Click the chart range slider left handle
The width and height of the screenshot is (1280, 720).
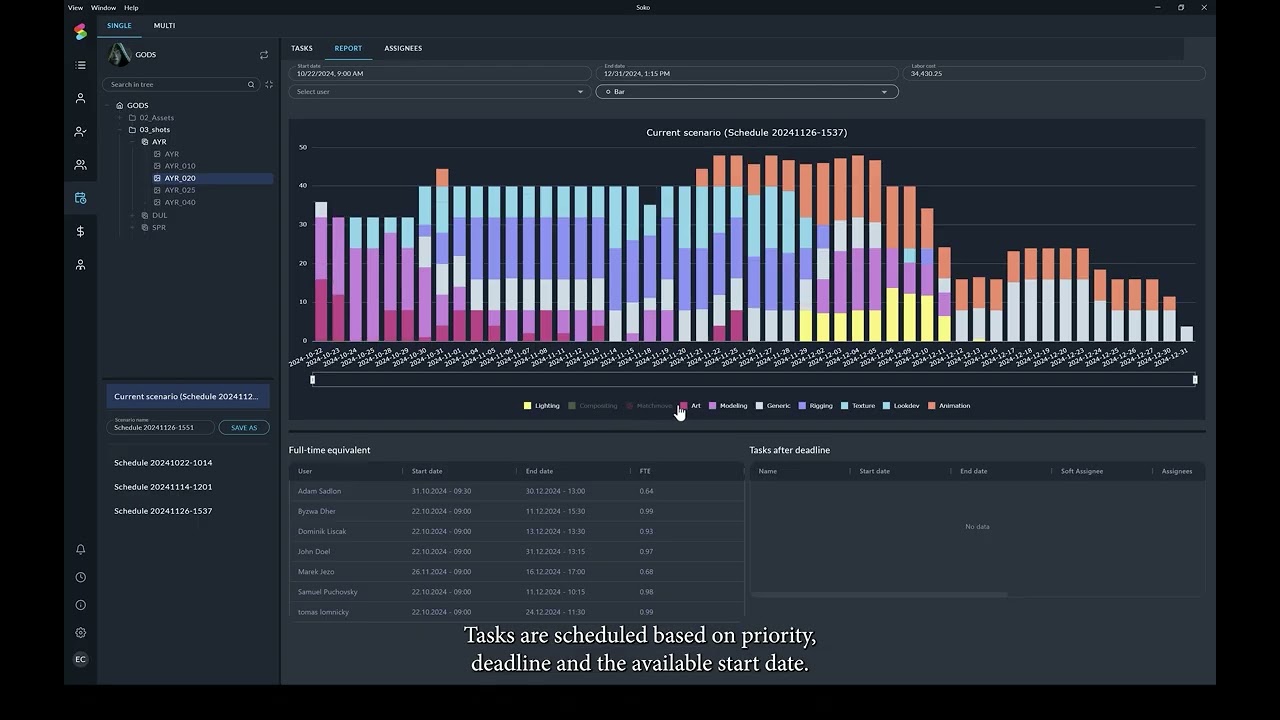tap(313, 380)
